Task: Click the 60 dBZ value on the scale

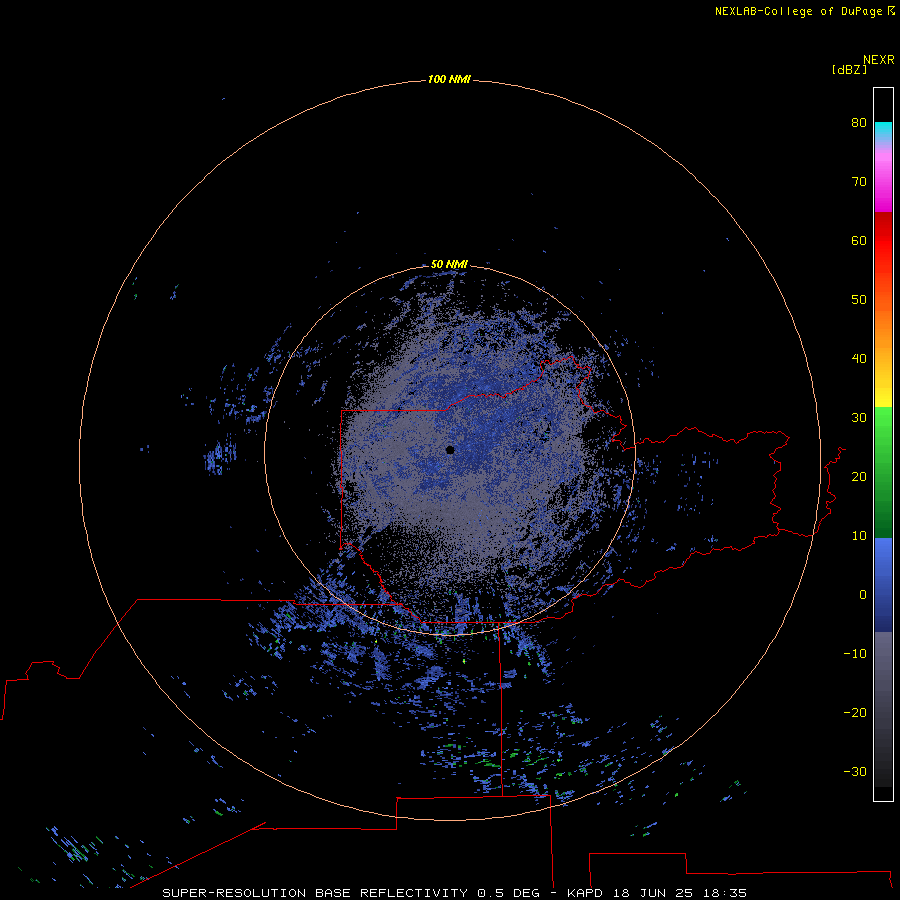Action: (x=859, y=240)
